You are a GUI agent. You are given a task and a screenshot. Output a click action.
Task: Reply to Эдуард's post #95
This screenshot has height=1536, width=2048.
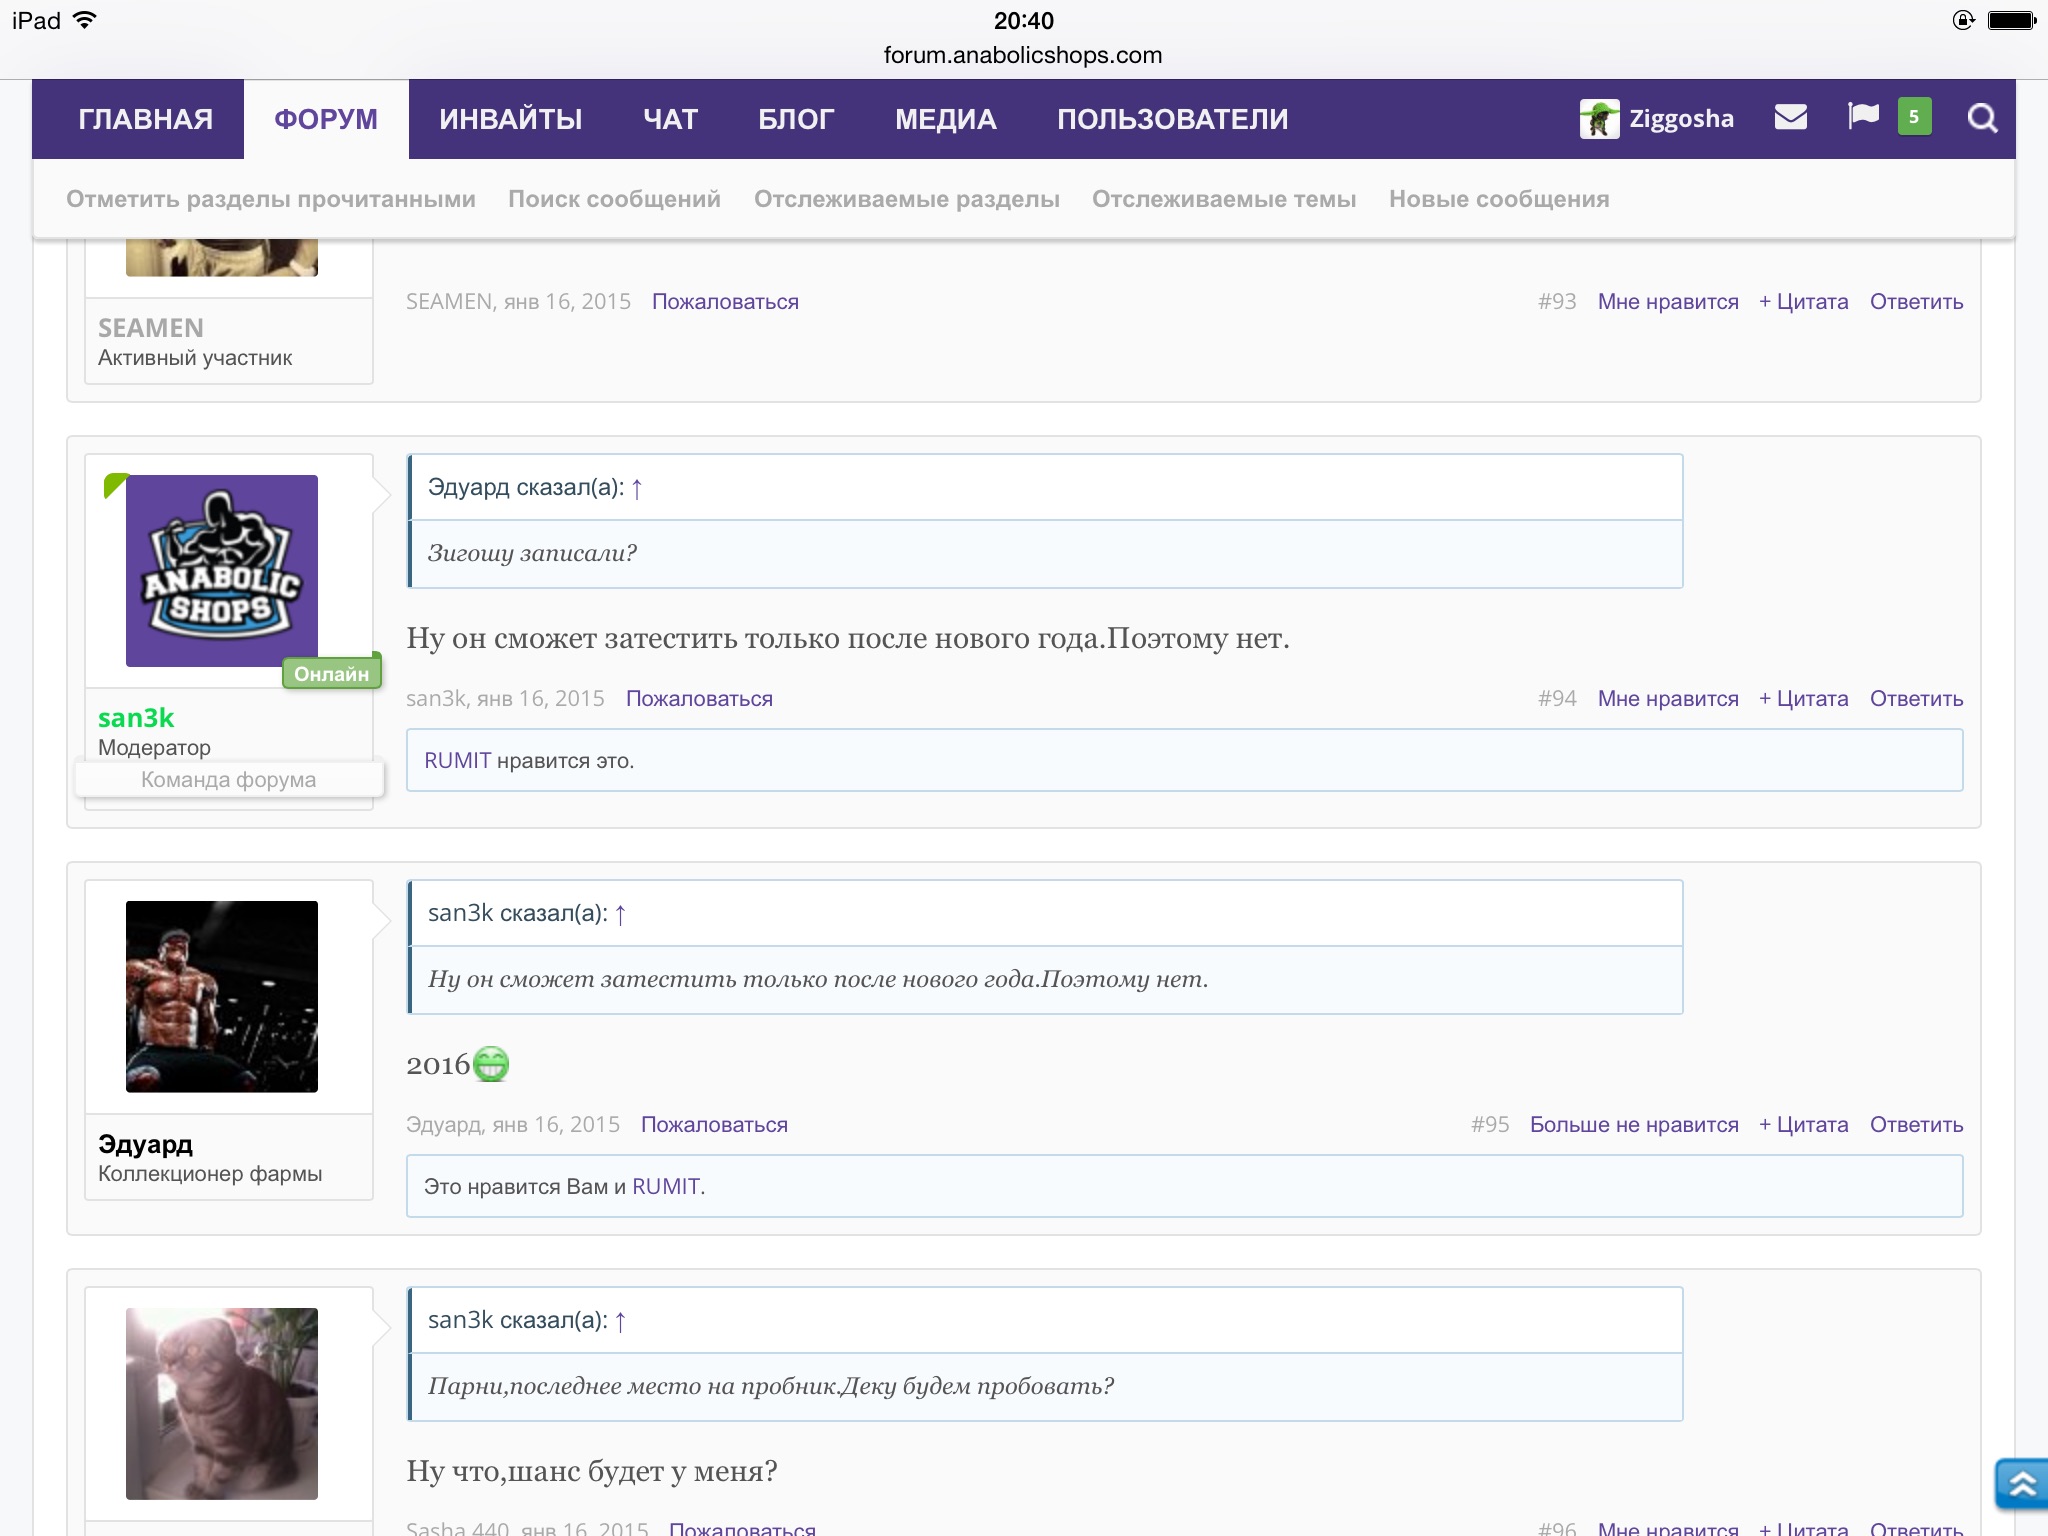1916,1124
